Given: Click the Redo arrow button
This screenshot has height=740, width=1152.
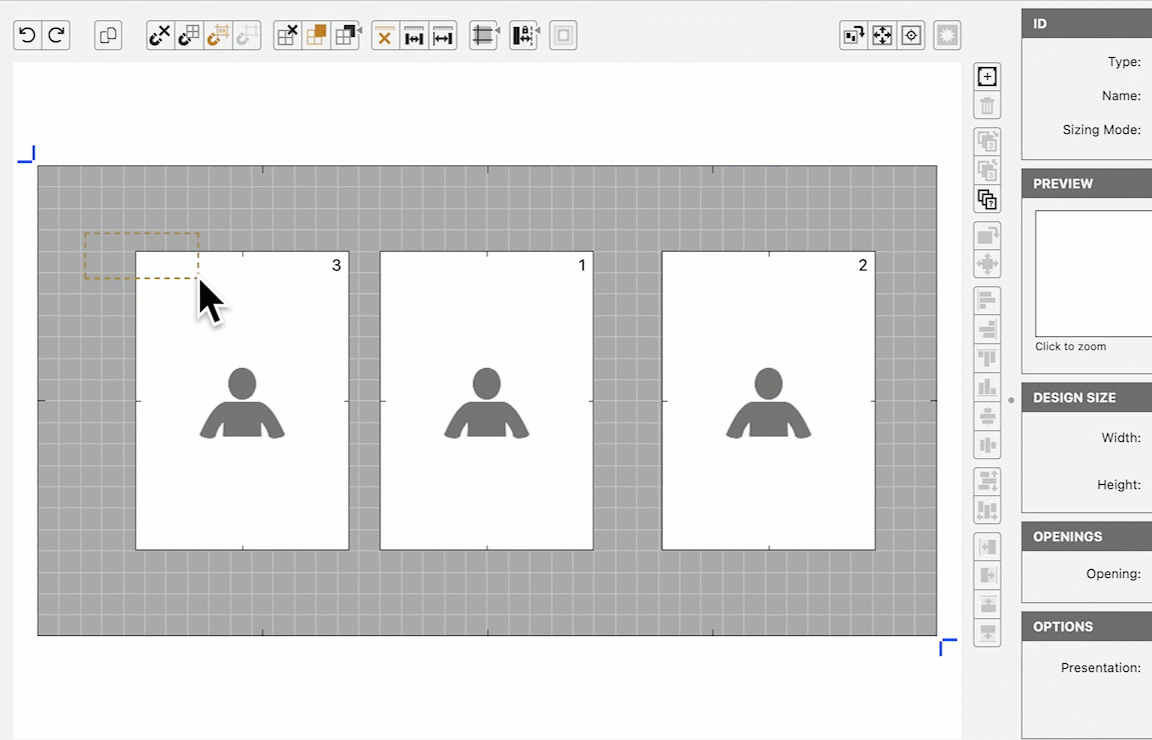Looking at the screenshot, I should point(56,36).
